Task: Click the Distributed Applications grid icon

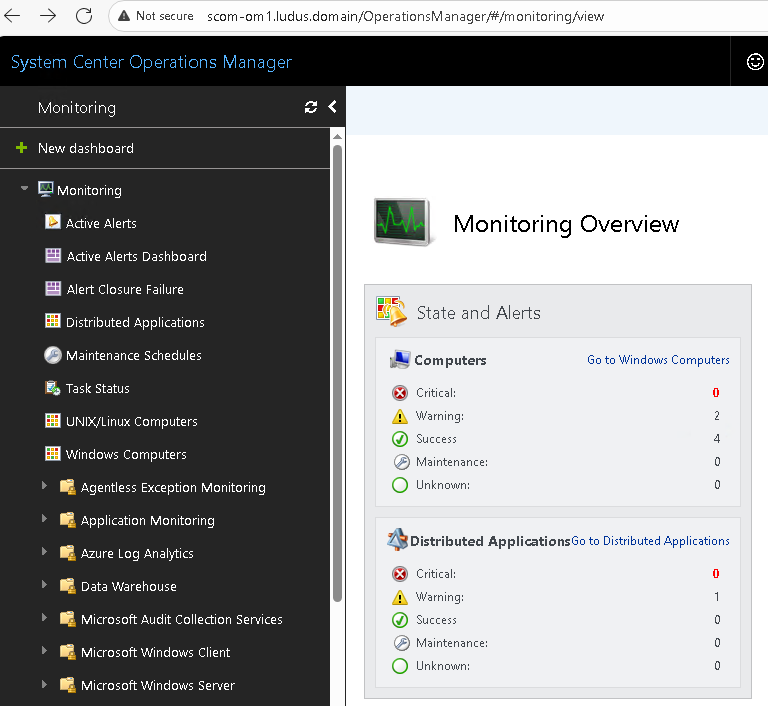Action: (53, 322)
